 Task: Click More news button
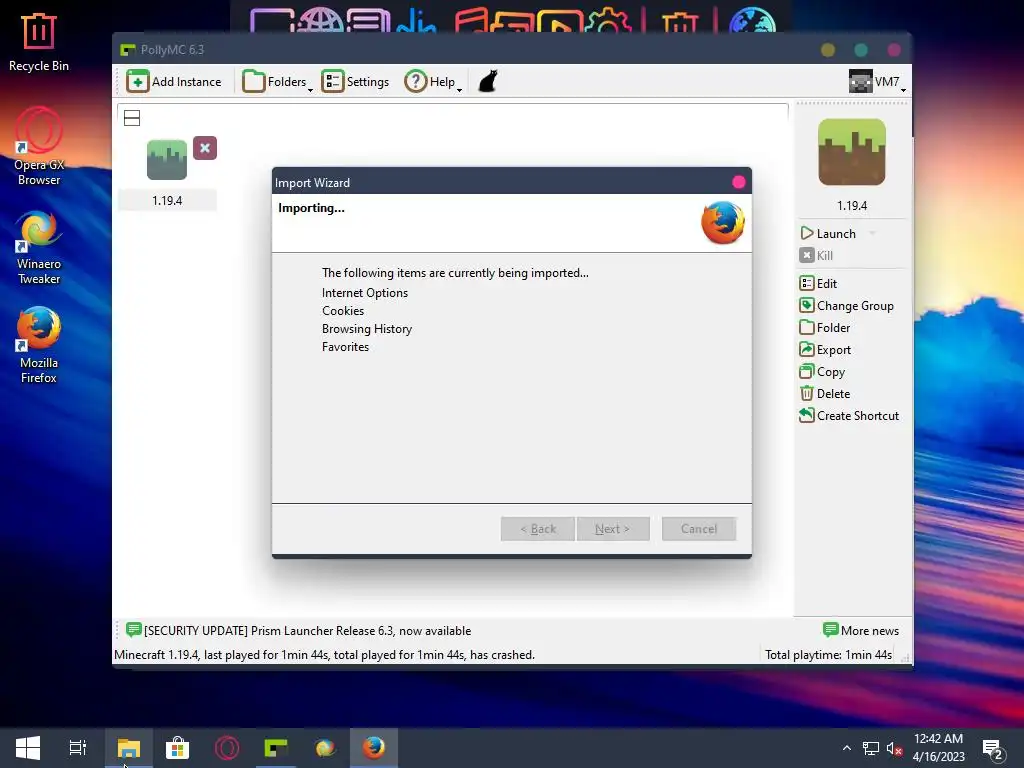(861, 631)
